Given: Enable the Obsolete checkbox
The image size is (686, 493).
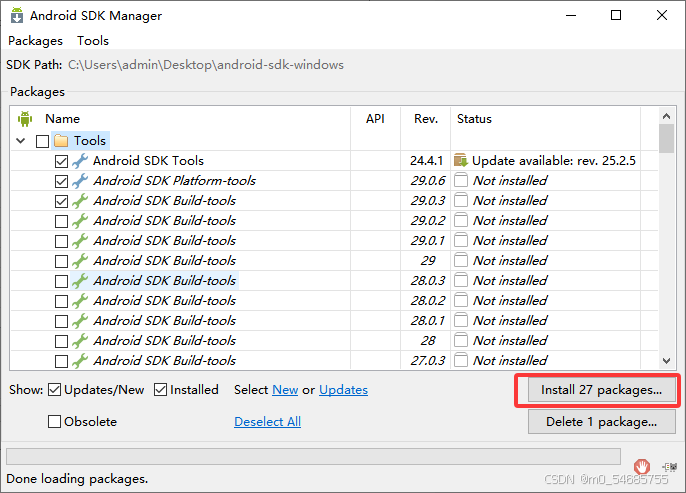Looking at the screenshot, I should click(54, 422).
